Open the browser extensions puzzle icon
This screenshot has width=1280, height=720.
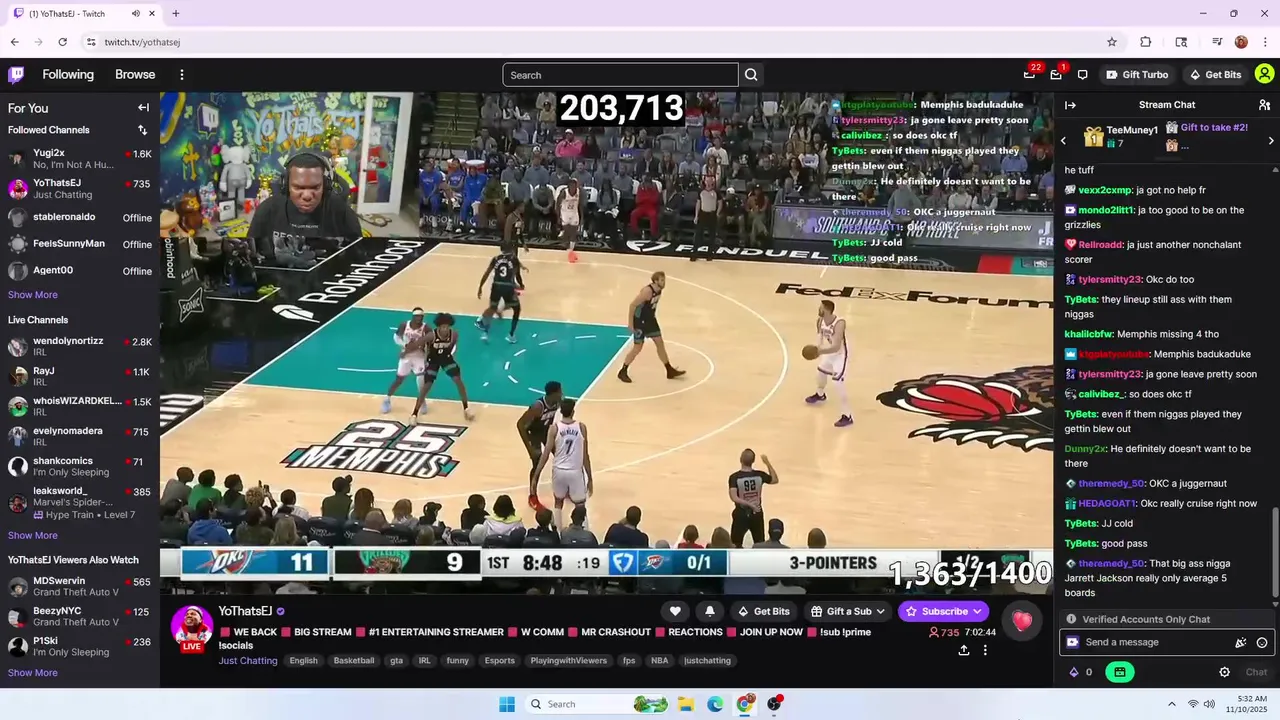tap(1146, 42)
